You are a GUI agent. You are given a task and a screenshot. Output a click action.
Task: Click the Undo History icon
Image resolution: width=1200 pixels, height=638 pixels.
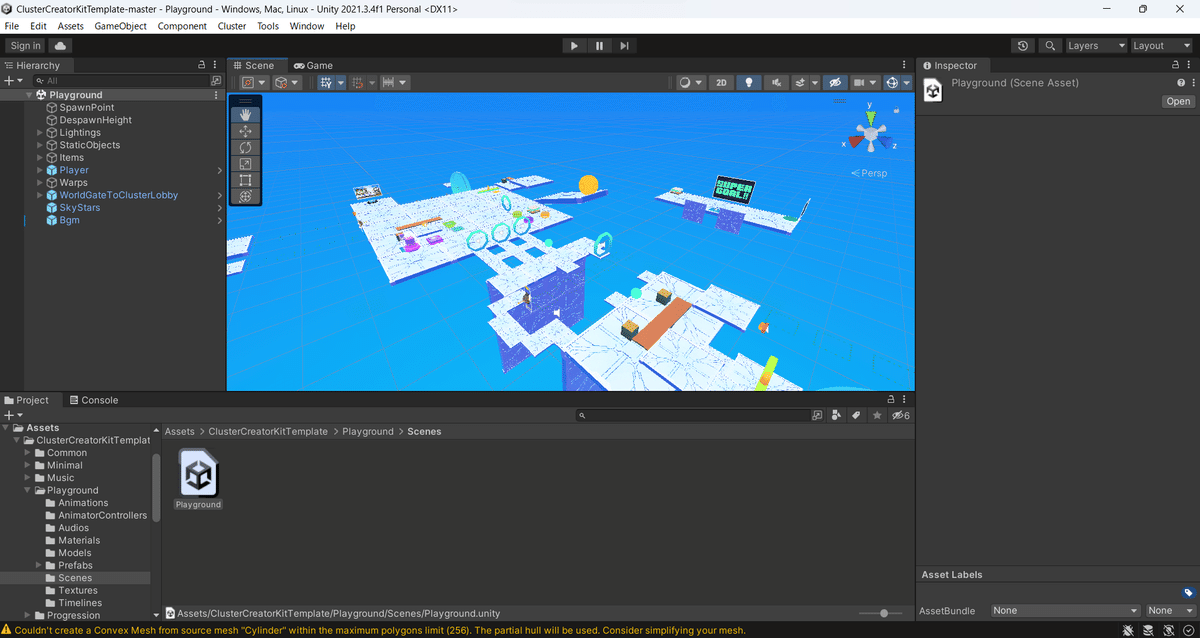click(1022, 45)
